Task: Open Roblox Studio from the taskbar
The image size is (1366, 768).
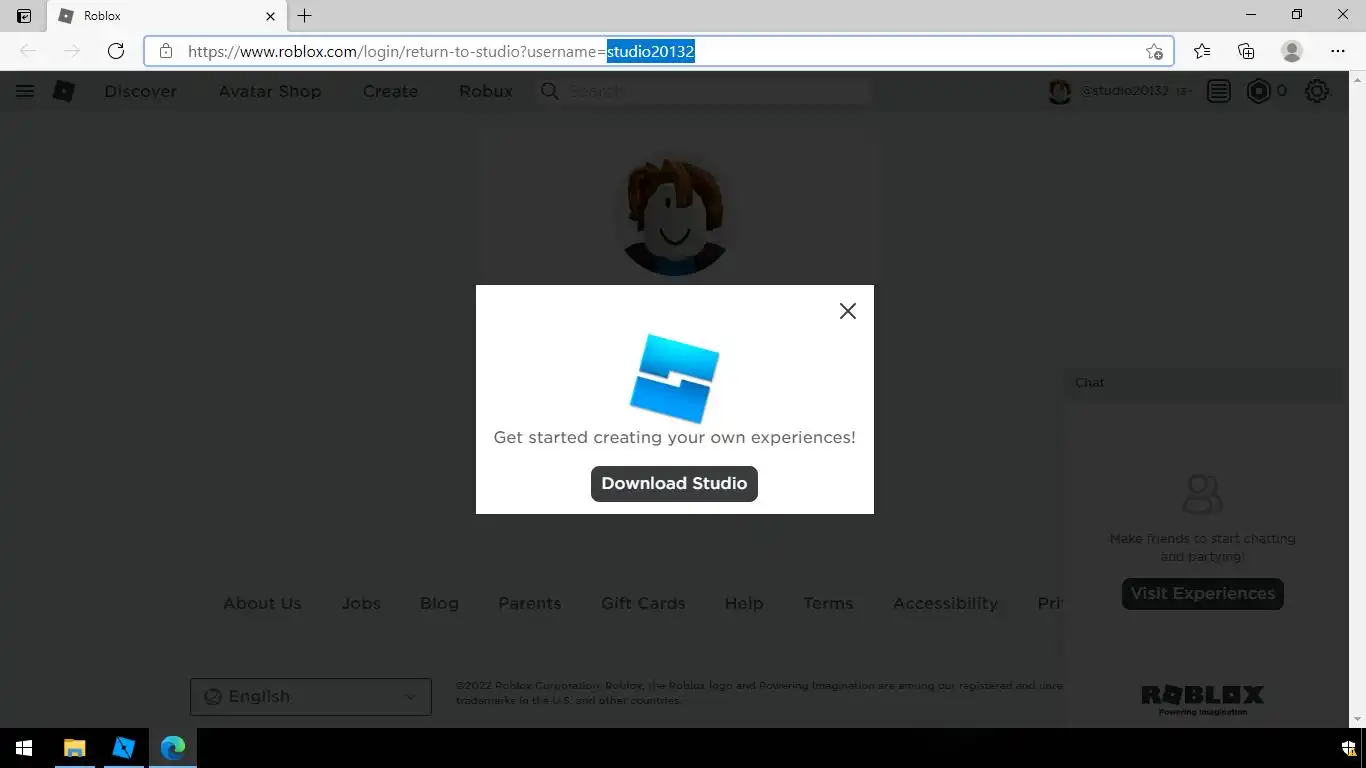Action: pos(123,748)
